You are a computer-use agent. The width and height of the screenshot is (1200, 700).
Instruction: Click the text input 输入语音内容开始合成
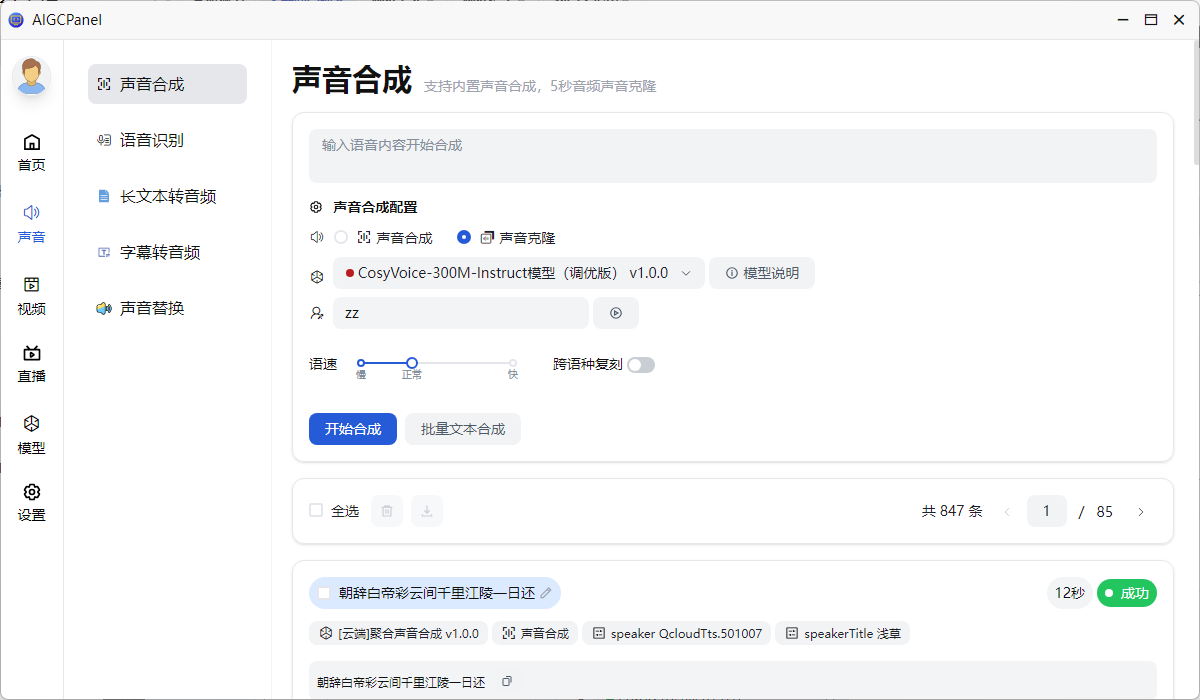pos(732,156)
